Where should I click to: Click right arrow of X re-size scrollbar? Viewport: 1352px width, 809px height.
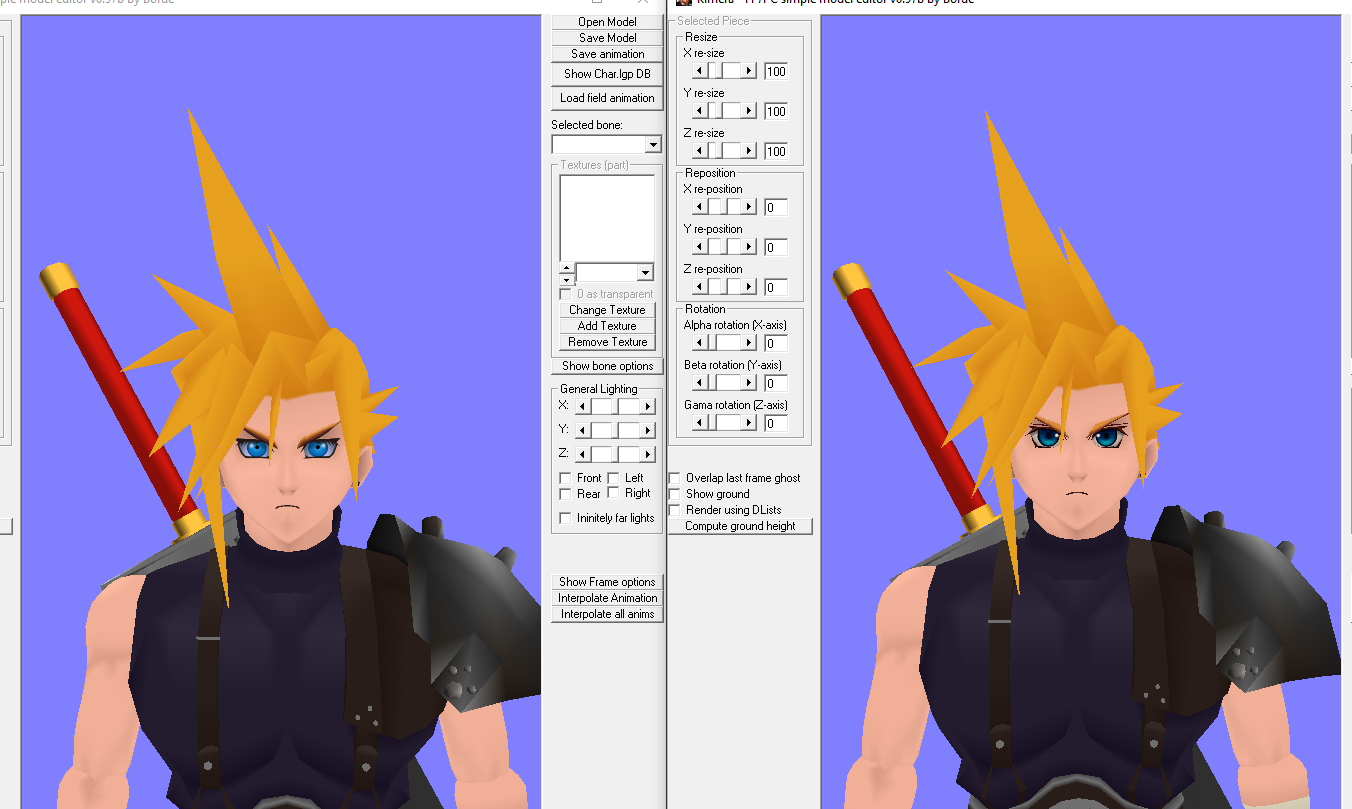(749, 70)
